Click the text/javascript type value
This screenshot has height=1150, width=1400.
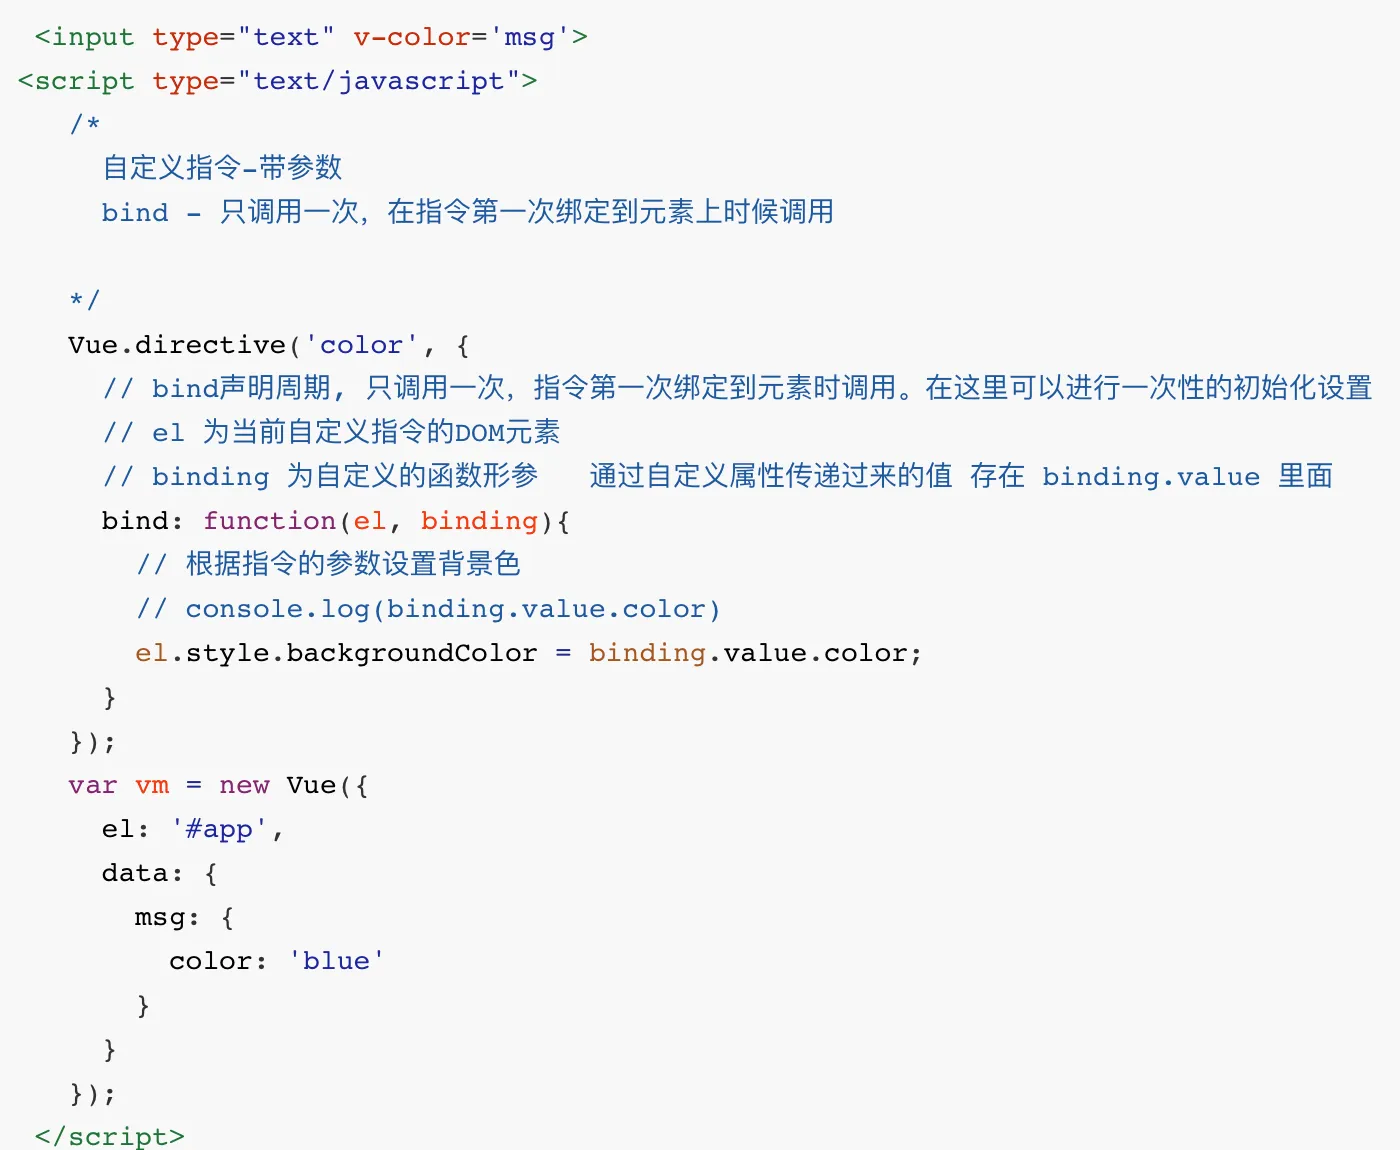(x=378, y=81)
